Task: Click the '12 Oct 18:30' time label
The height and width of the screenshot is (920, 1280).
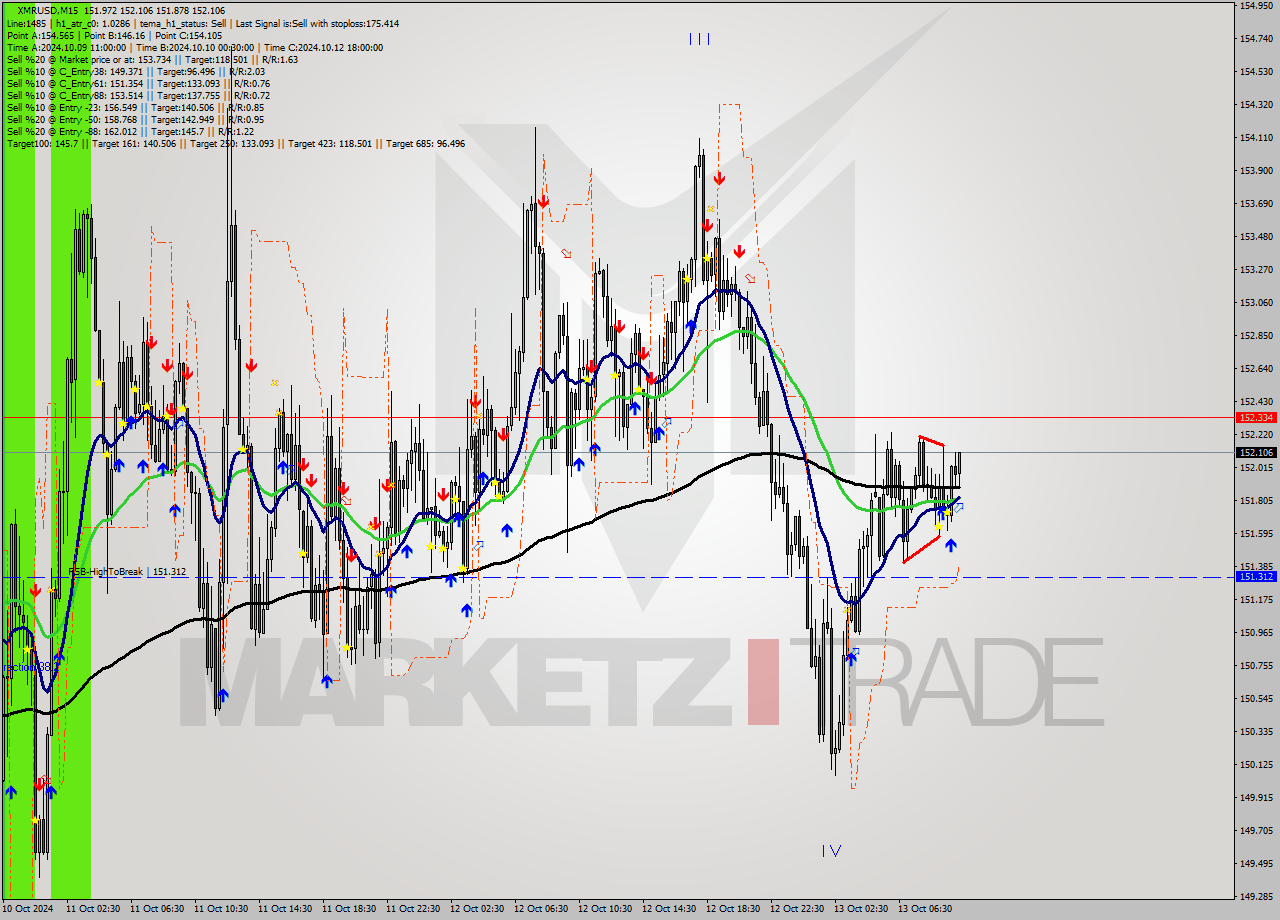Action: (x=733, y=909)
